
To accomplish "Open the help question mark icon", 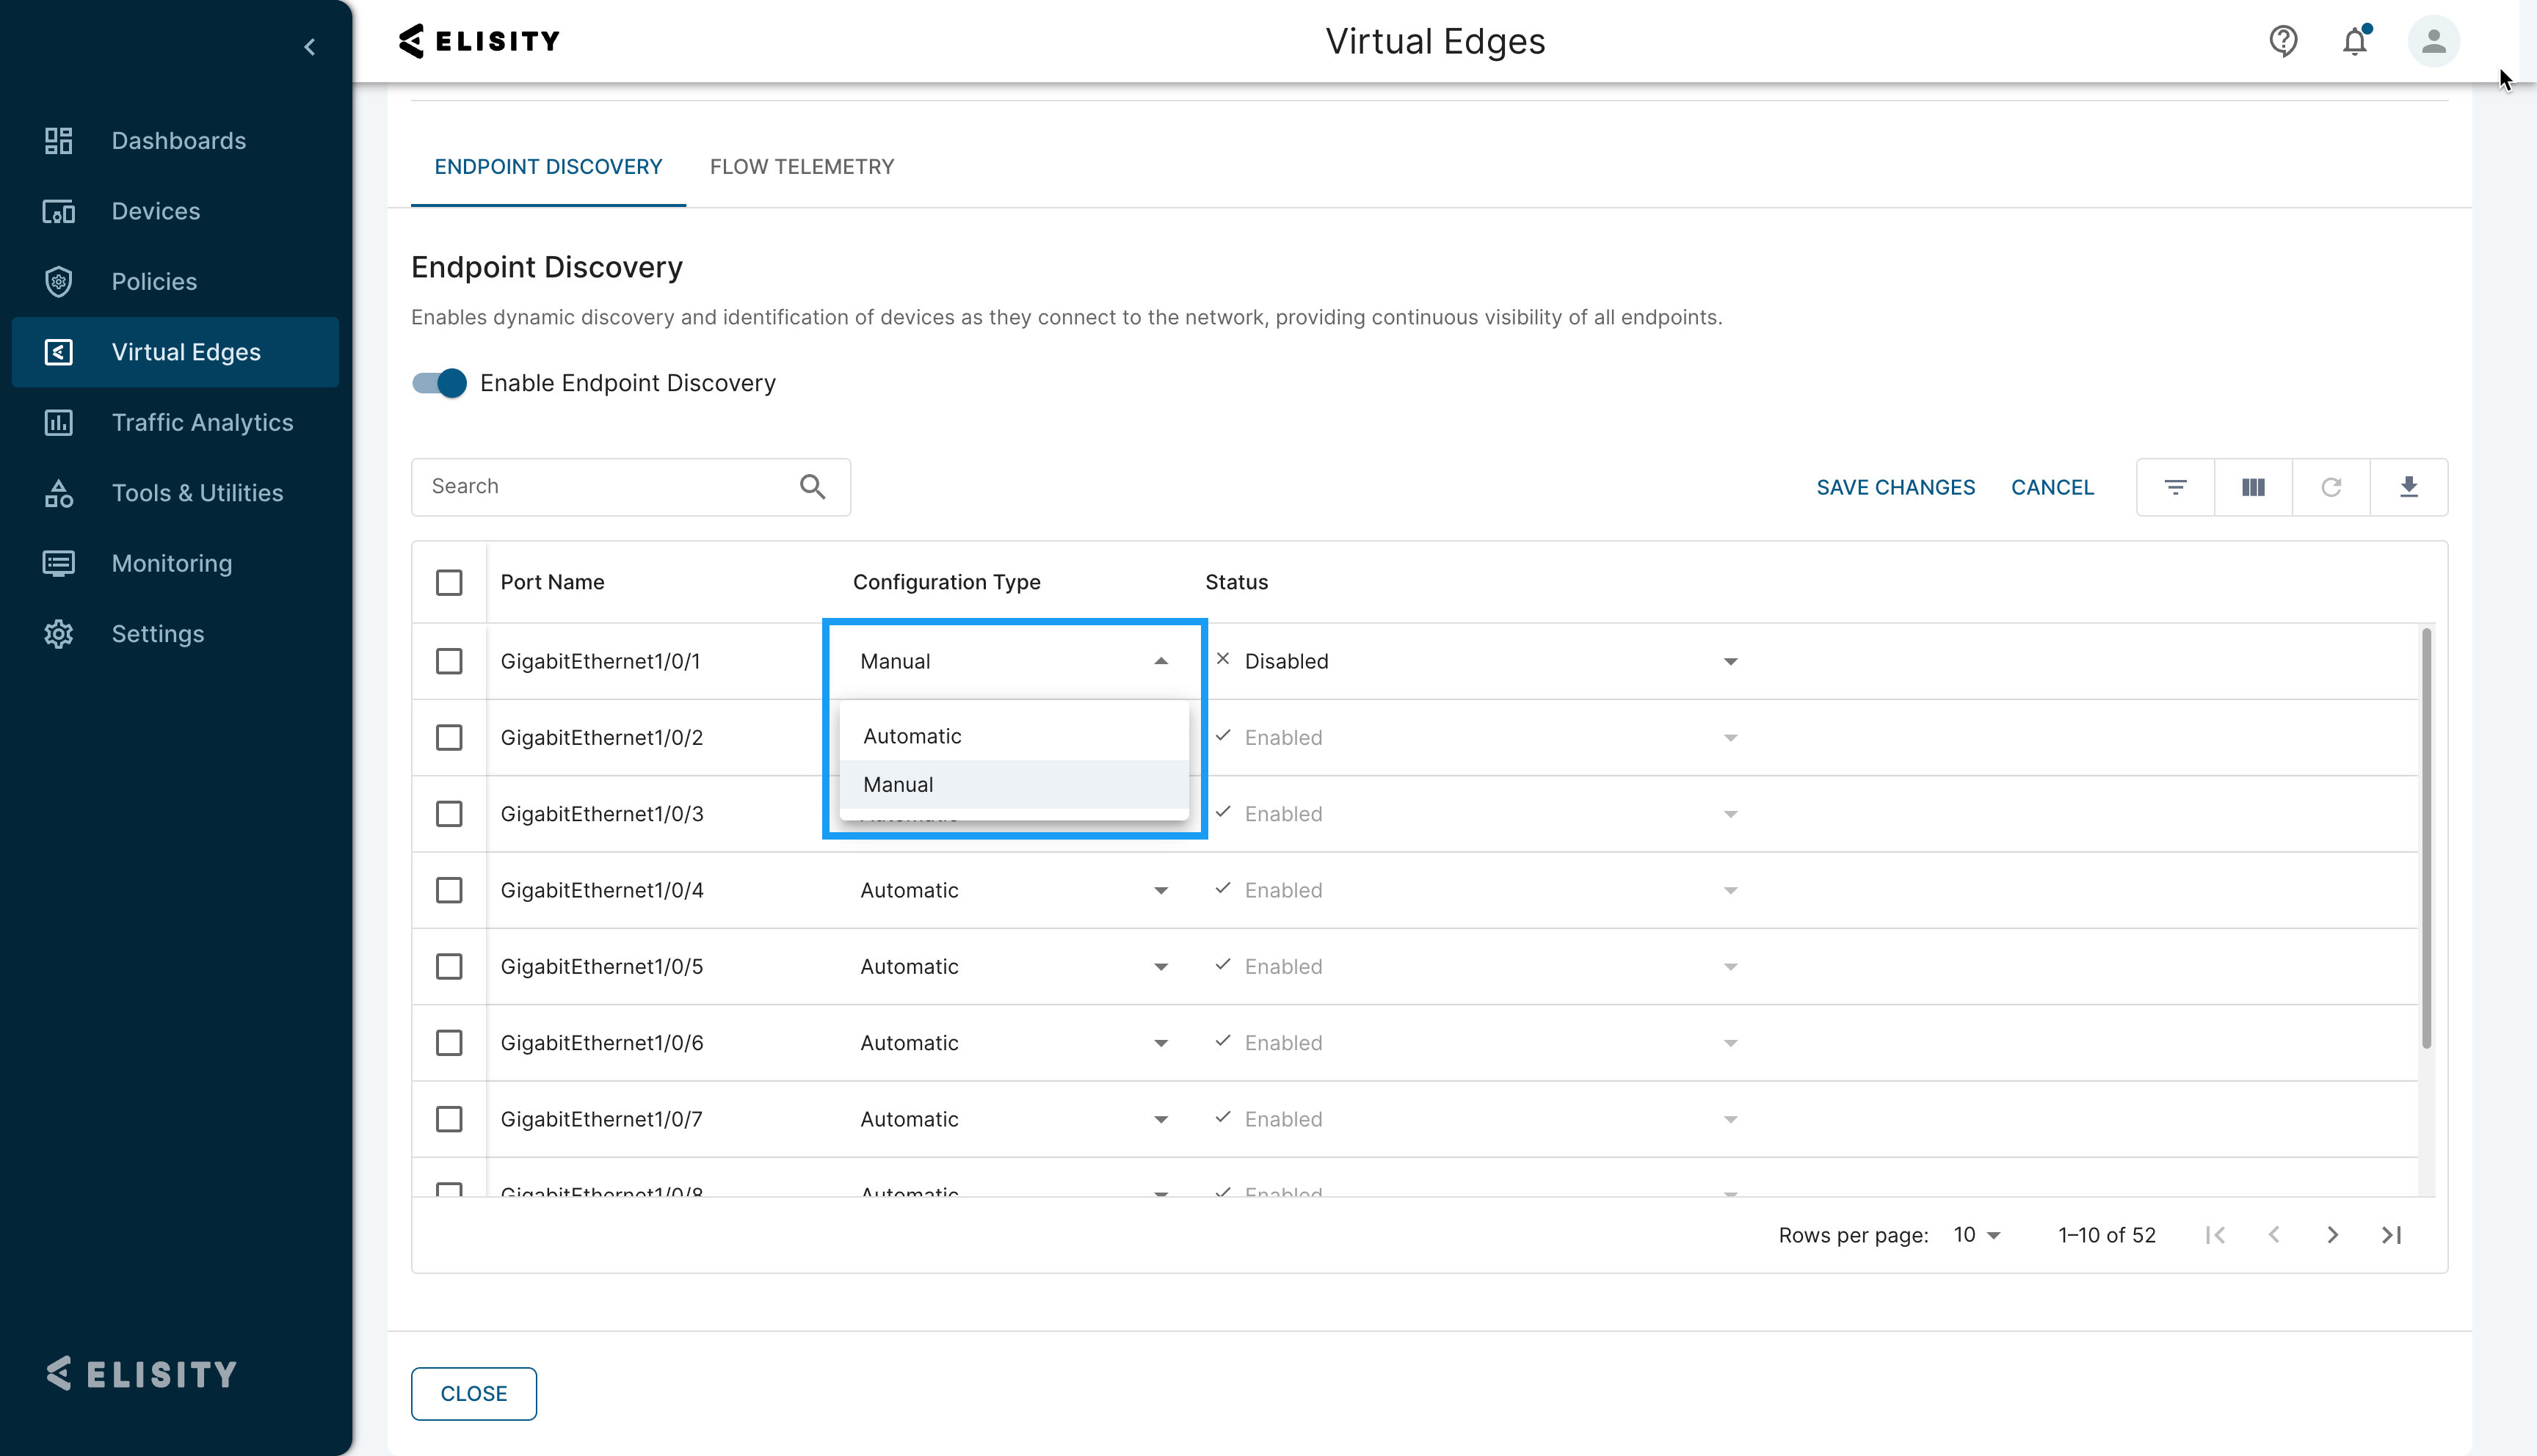I will pyautogui.click(x=2283, y=41).
